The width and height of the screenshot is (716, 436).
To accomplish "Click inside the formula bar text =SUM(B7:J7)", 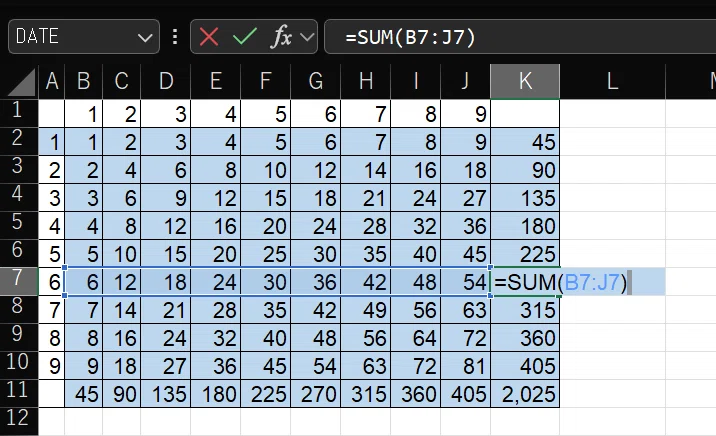I will (x=410, y=37).
